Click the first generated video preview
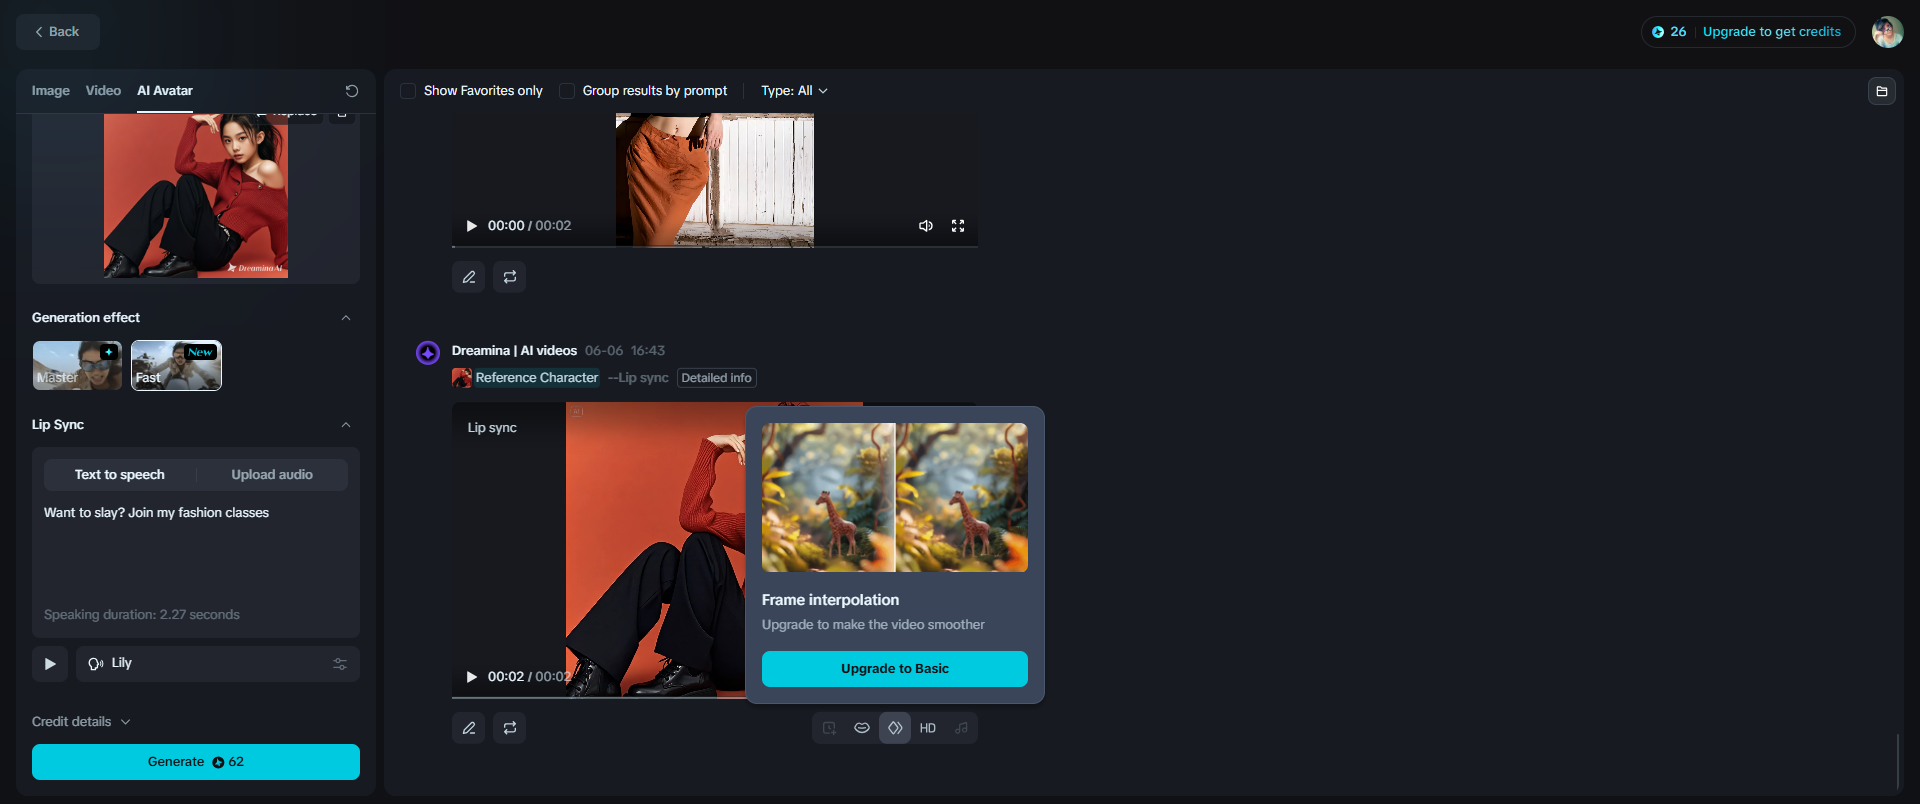Image resolution: width=1920 pixels, height=804 pixels. pyautogui.click(x=715, y=180)
